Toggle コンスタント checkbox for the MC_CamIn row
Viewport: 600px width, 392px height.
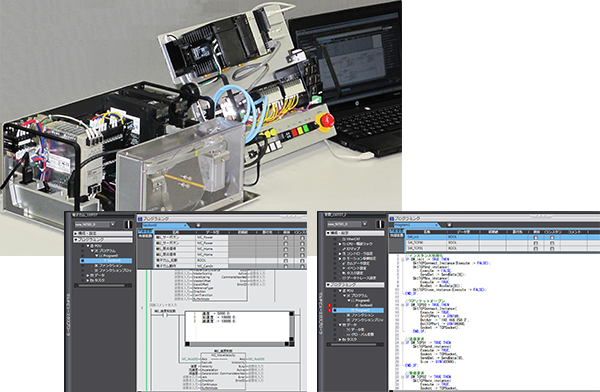point(302,266)
